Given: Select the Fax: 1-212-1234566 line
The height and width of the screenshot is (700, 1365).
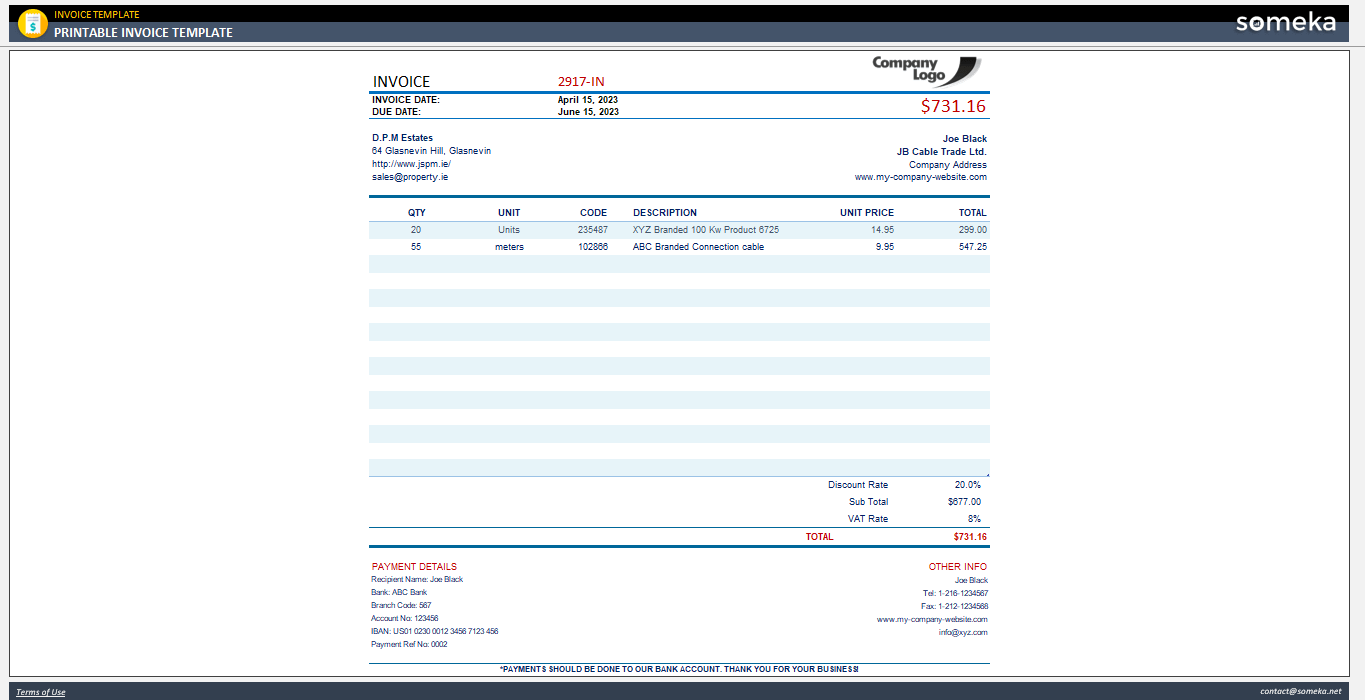Looking at the screenshot, I should click(x=955, y=606).
